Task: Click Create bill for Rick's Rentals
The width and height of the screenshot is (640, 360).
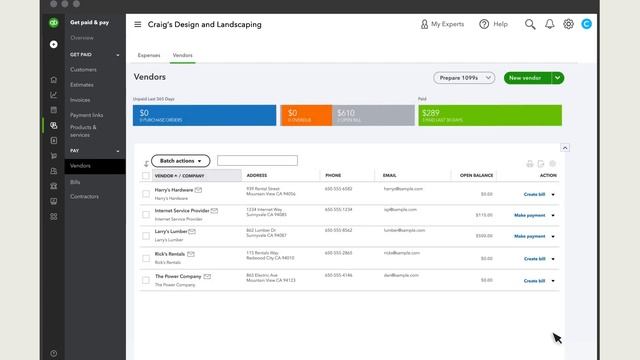Action: pos(534,259)
